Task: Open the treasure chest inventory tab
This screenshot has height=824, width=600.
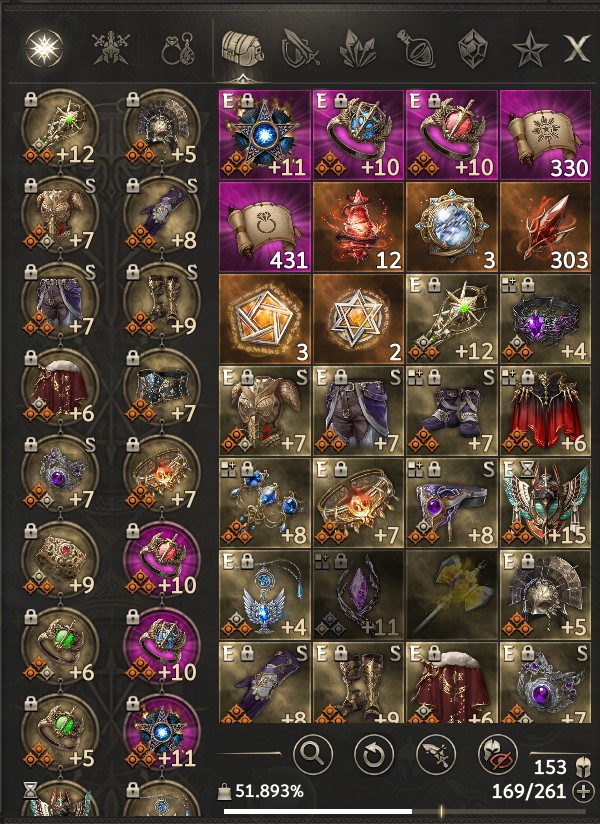Action: tap(242, 49)
